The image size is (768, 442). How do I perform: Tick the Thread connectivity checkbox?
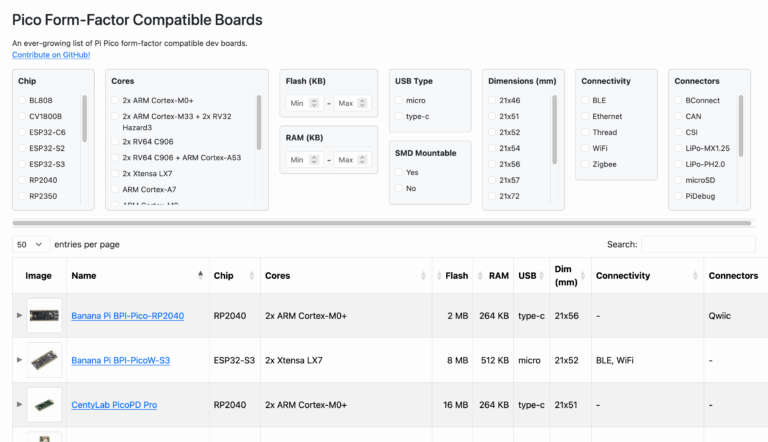585,132
